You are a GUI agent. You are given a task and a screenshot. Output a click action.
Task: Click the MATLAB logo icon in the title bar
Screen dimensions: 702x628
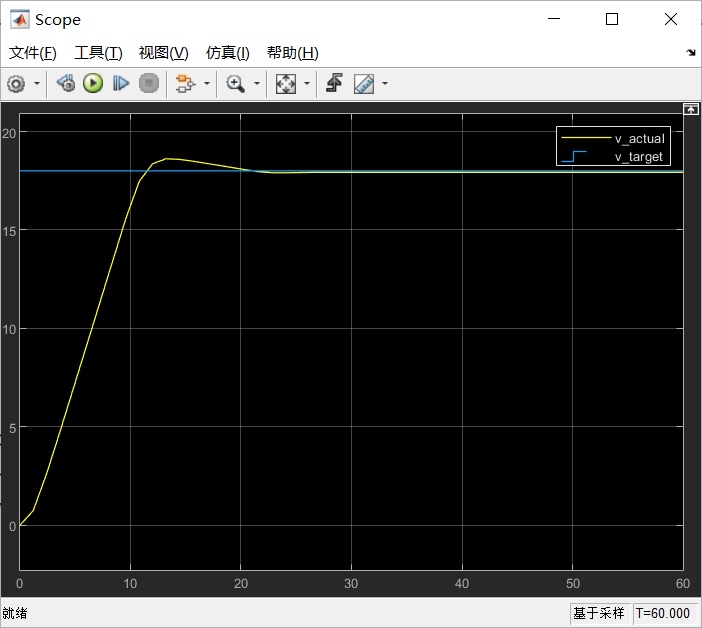pos(20,20)
